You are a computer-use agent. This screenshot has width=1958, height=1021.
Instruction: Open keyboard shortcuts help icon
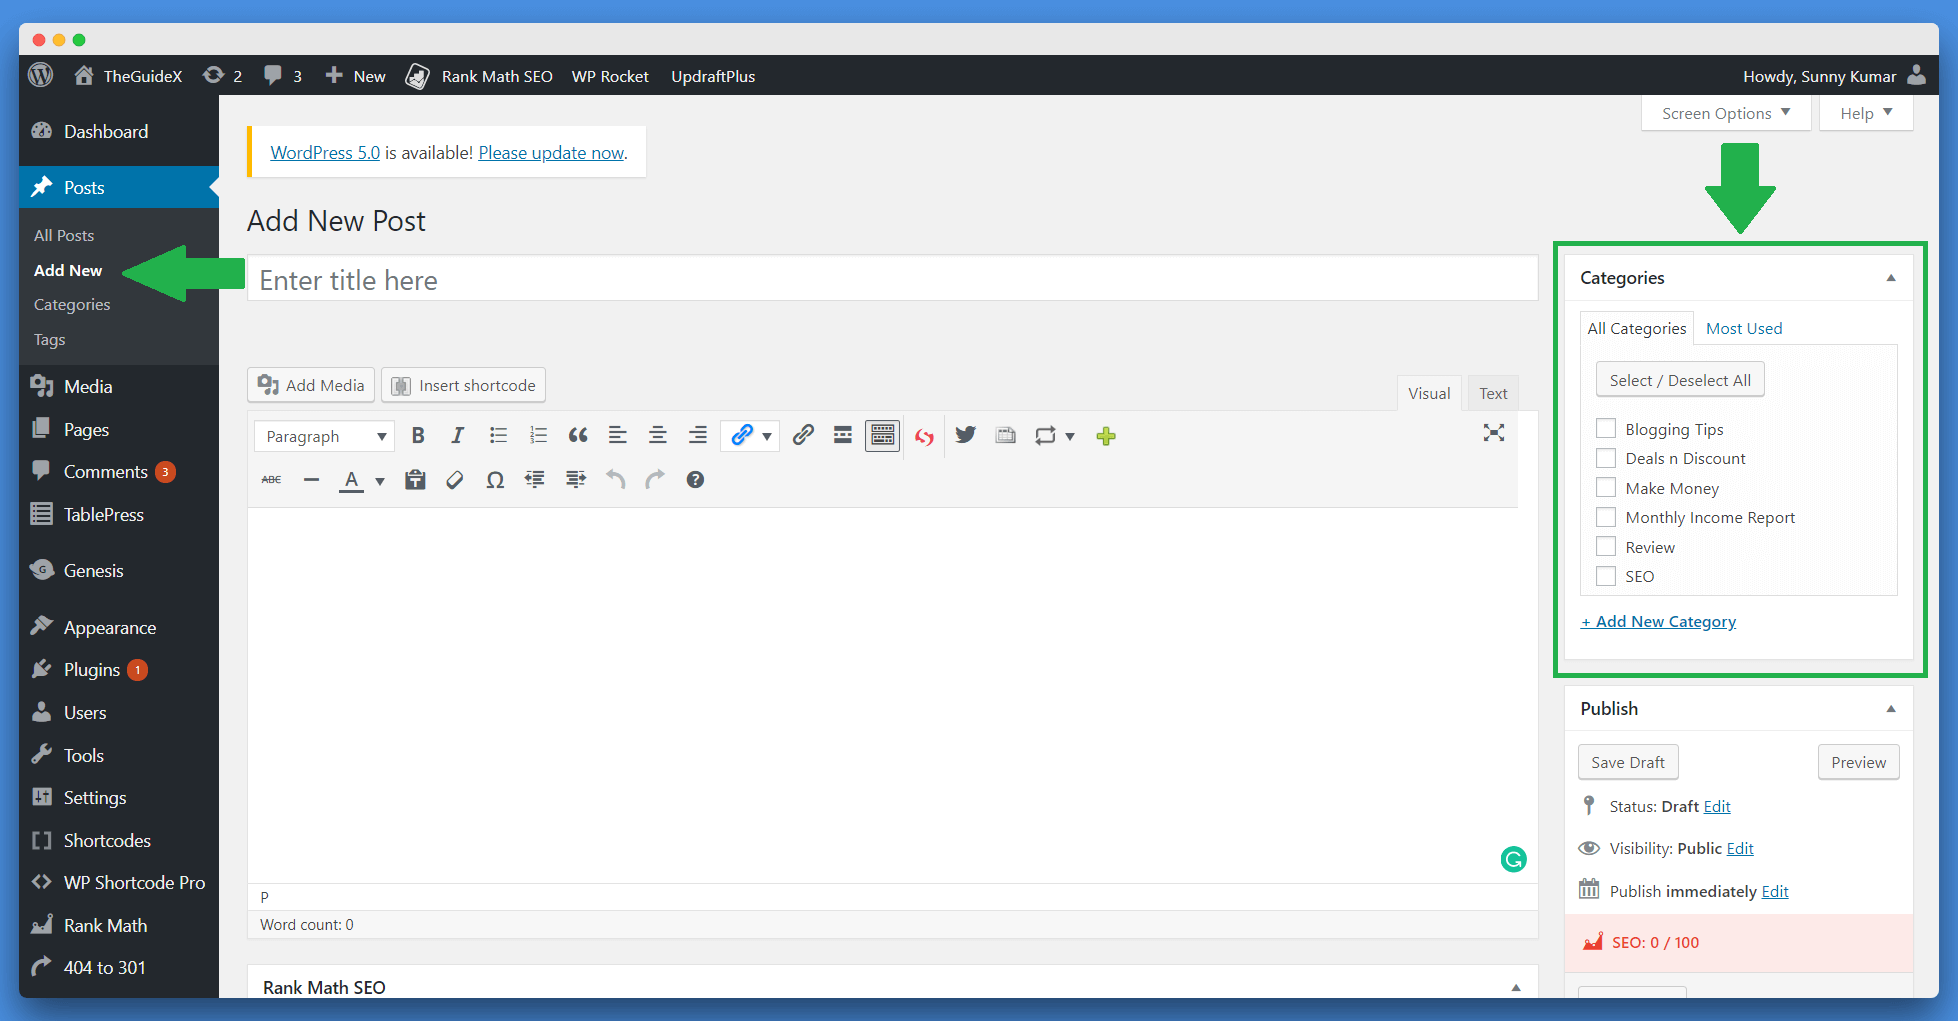pos(695,480)
